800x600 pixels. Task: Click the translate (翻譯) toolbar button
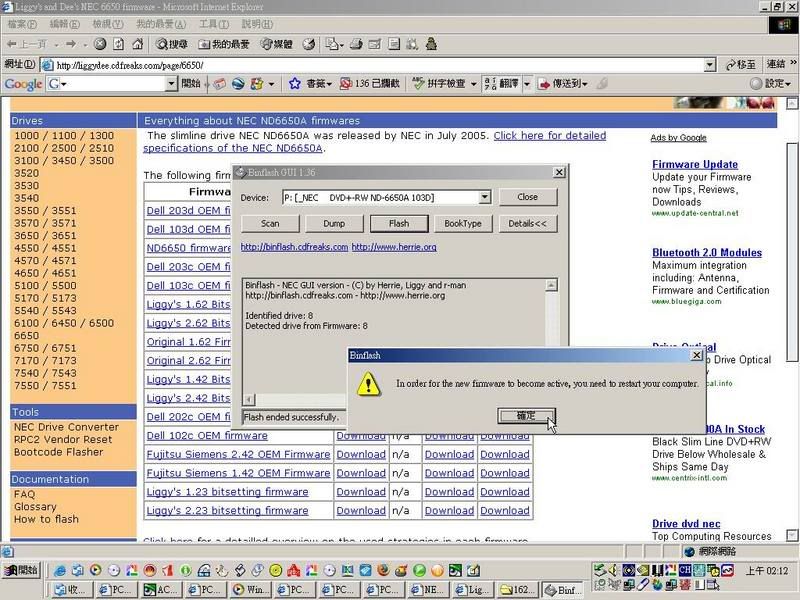[502, 84]
